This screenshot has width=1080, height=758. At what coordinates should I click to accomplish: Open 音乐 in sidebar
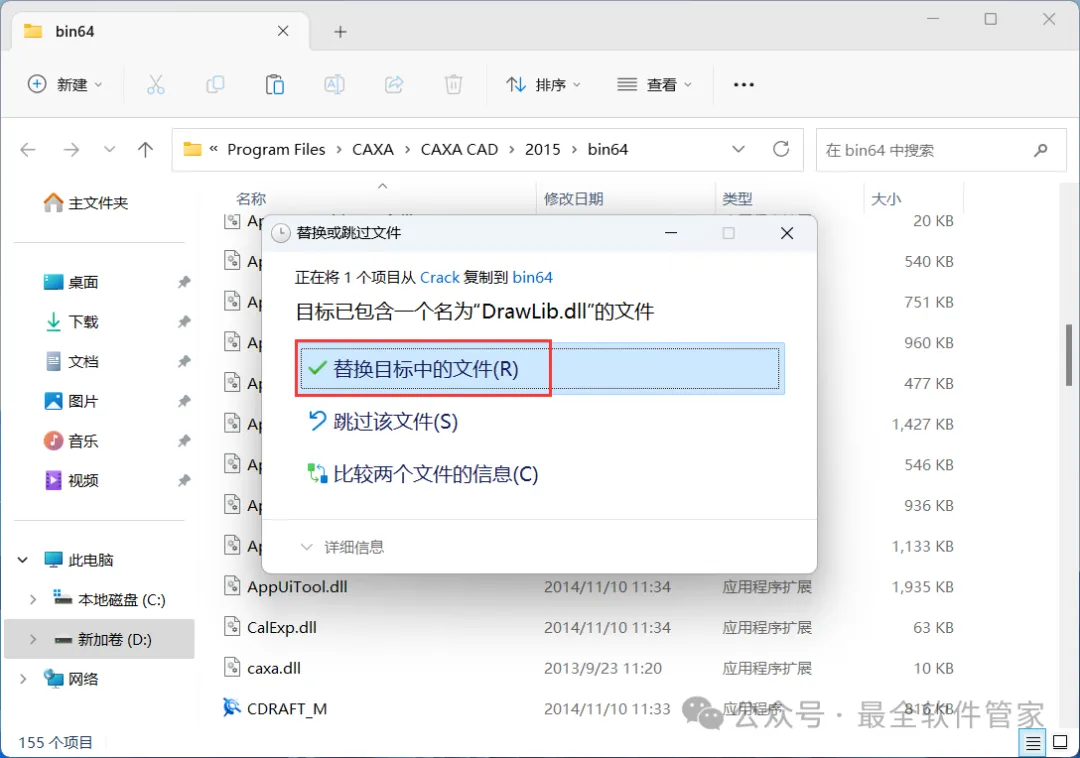pos(71,441)
